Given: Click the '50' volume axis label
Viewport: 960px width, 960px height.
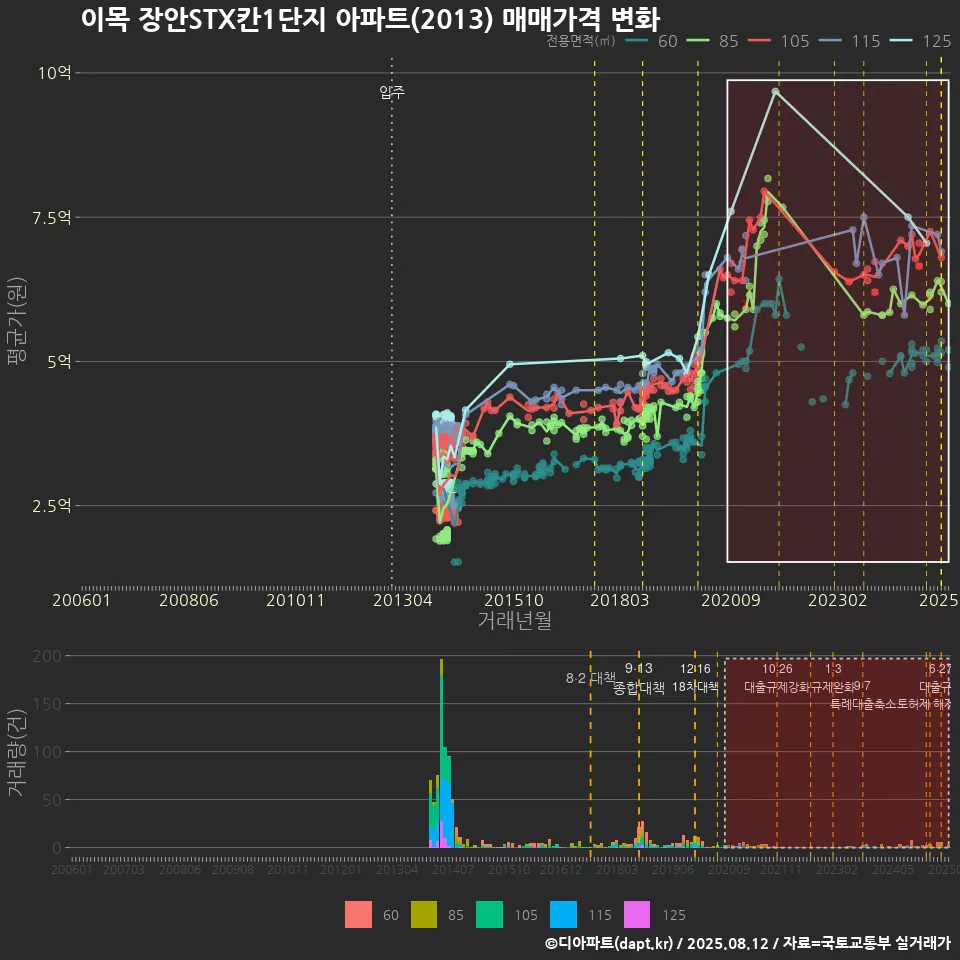Looking at the screenshot, I should 52,800.
